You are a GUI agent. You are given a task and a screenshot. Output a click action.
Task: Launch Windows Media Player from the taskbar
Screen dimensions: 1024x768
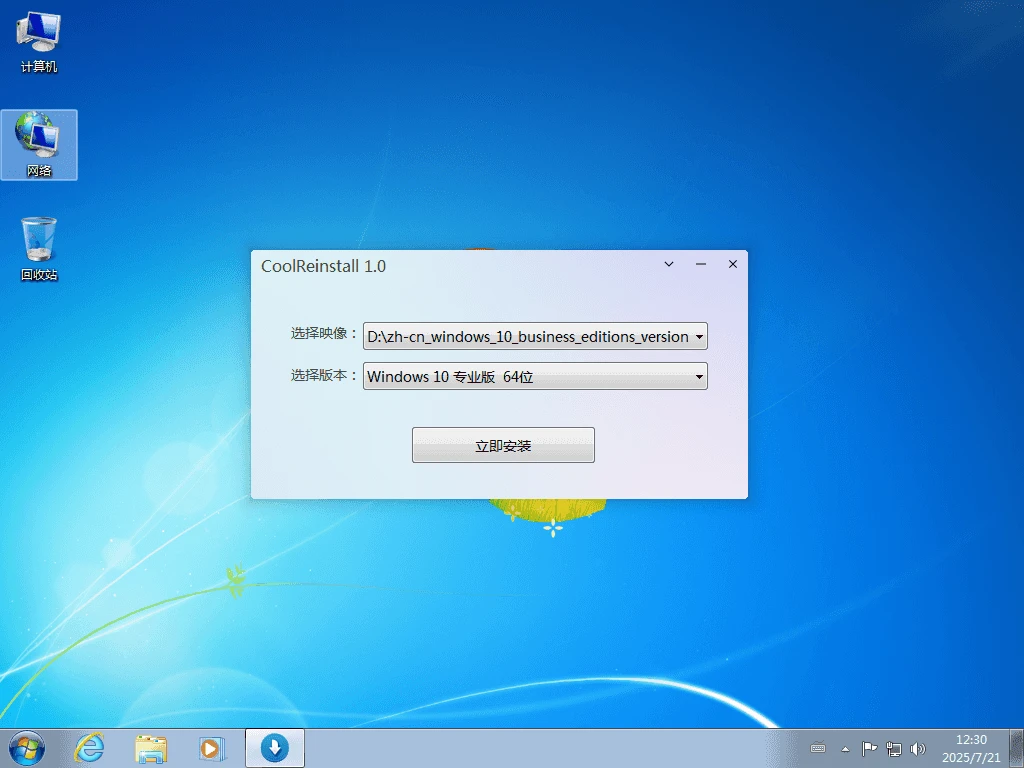(212, 748)
